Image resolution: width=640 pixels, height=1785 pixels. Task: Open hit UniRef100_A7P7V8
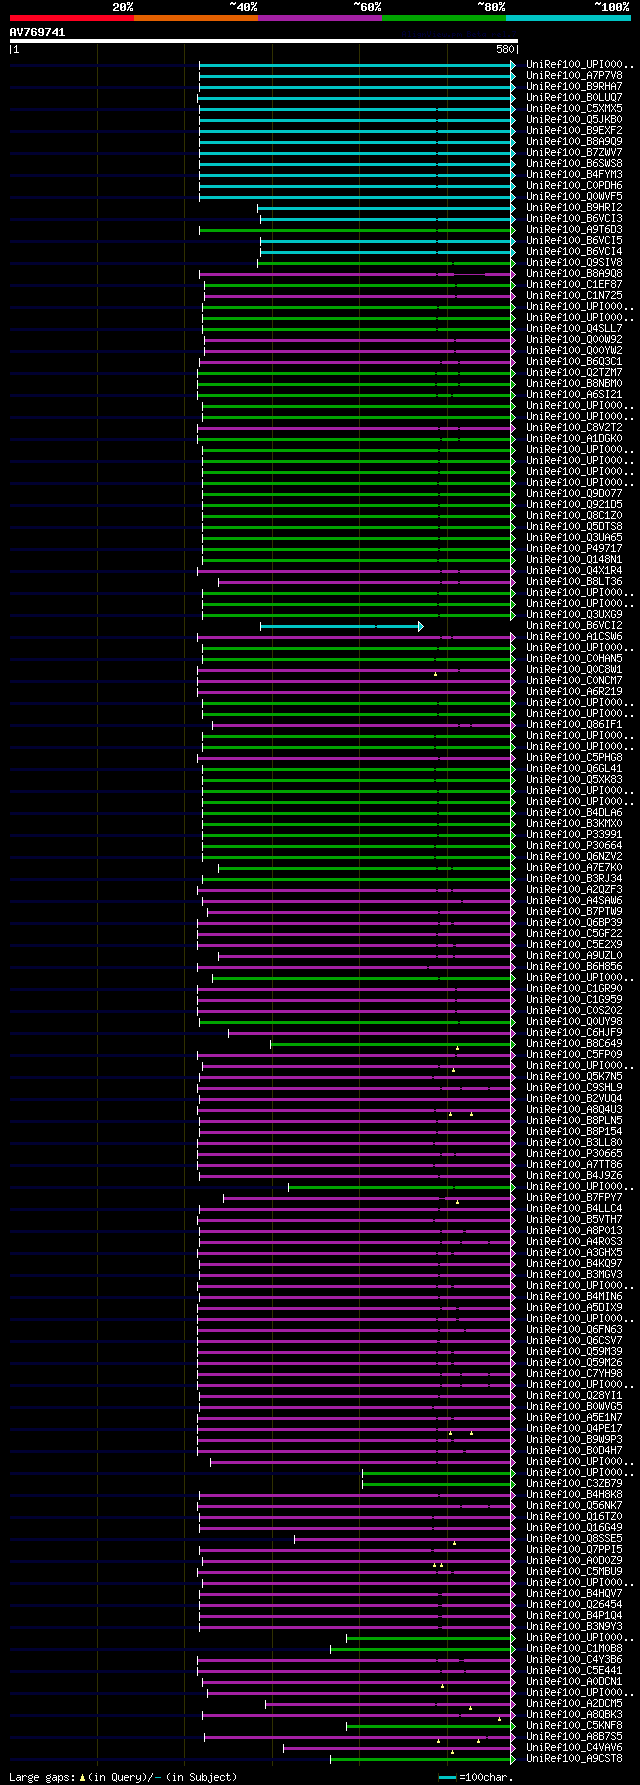pos(574,75)
